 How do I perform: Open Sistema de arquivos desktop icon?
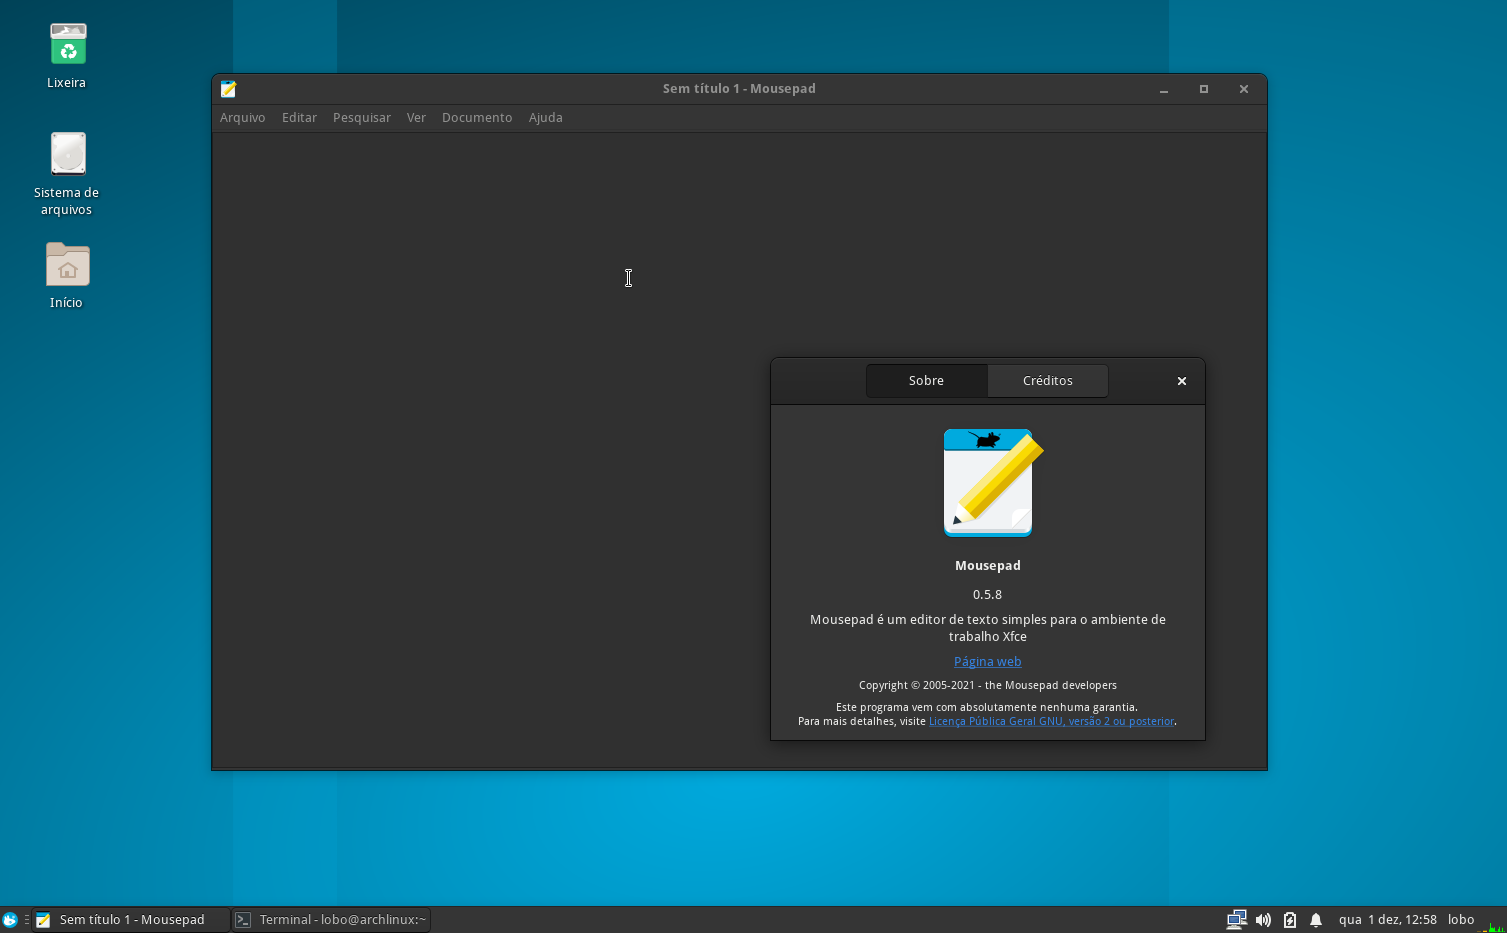pyautogui.click(x=67, y=173)
